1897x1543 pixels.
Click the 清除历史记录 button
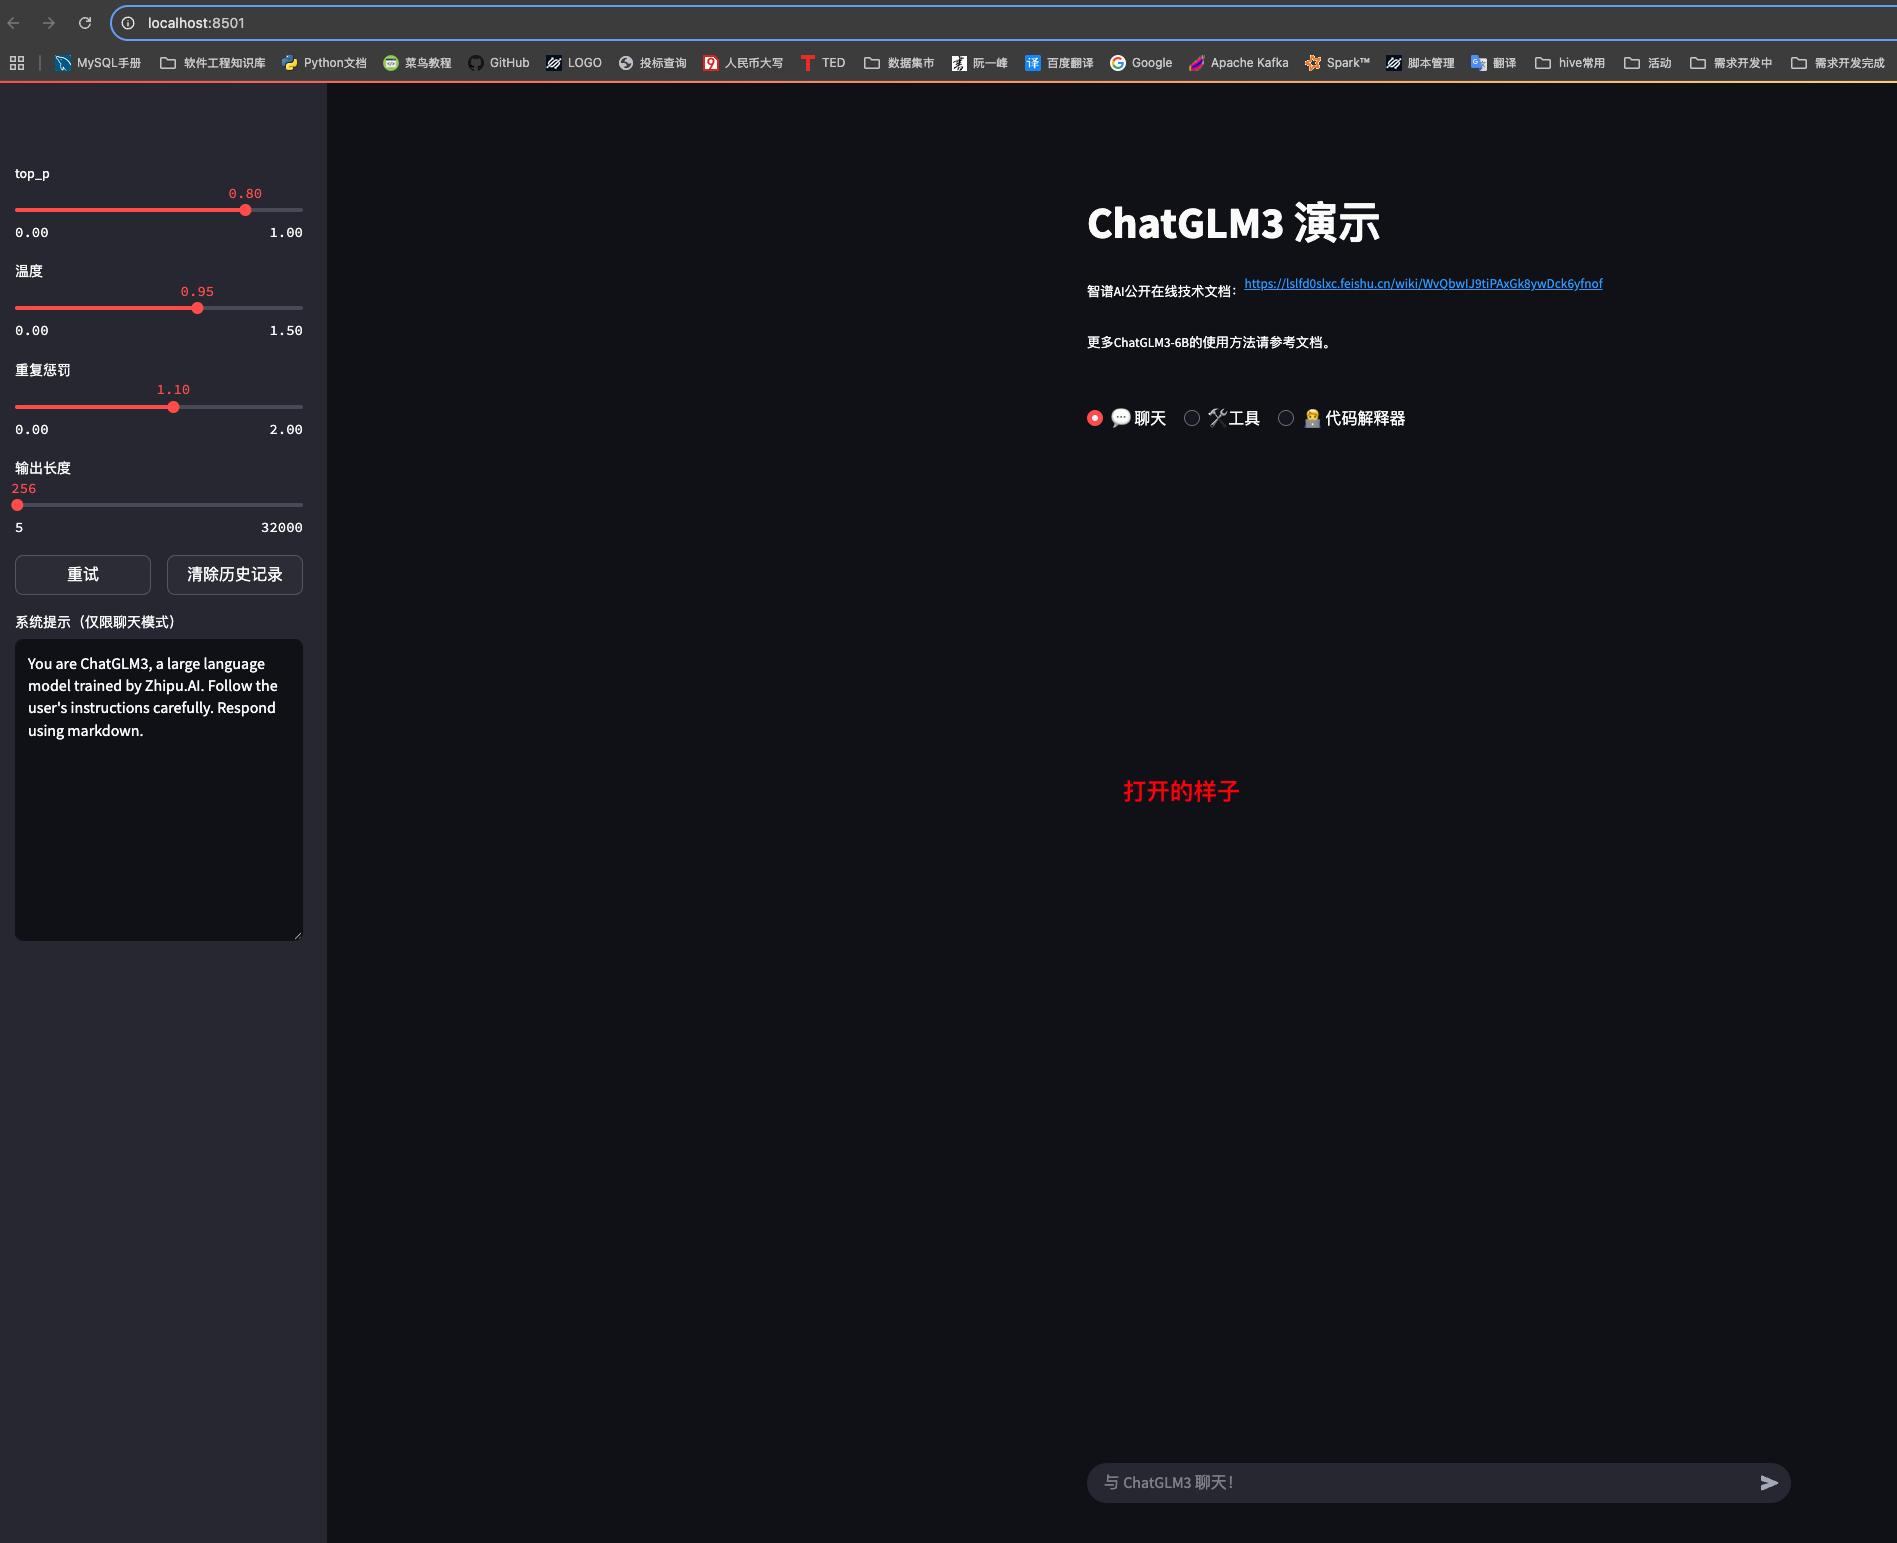(x=235, y=575)
